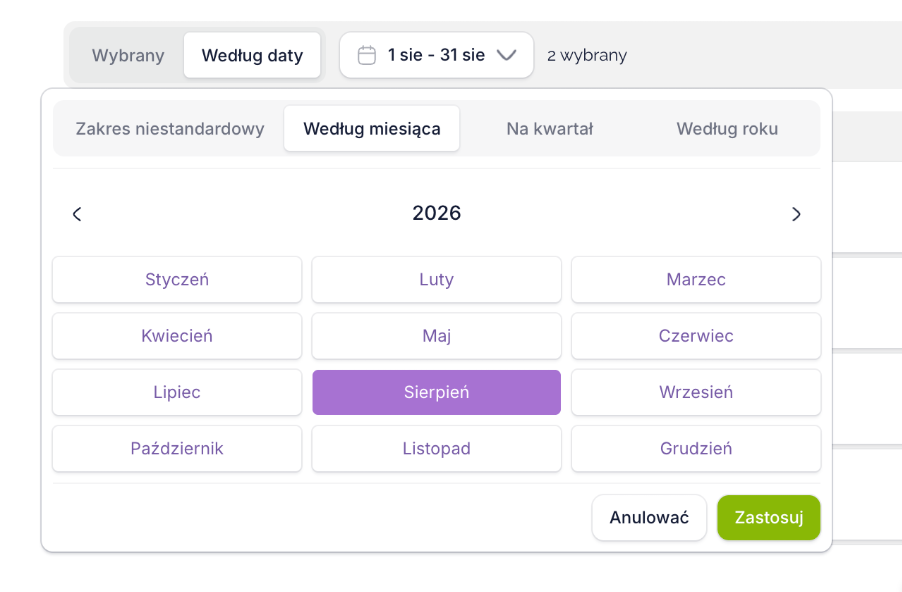Pick Październik from the month grid
Image resolution: width=902 pixels, height=592 pixels.
click(177, 449)
